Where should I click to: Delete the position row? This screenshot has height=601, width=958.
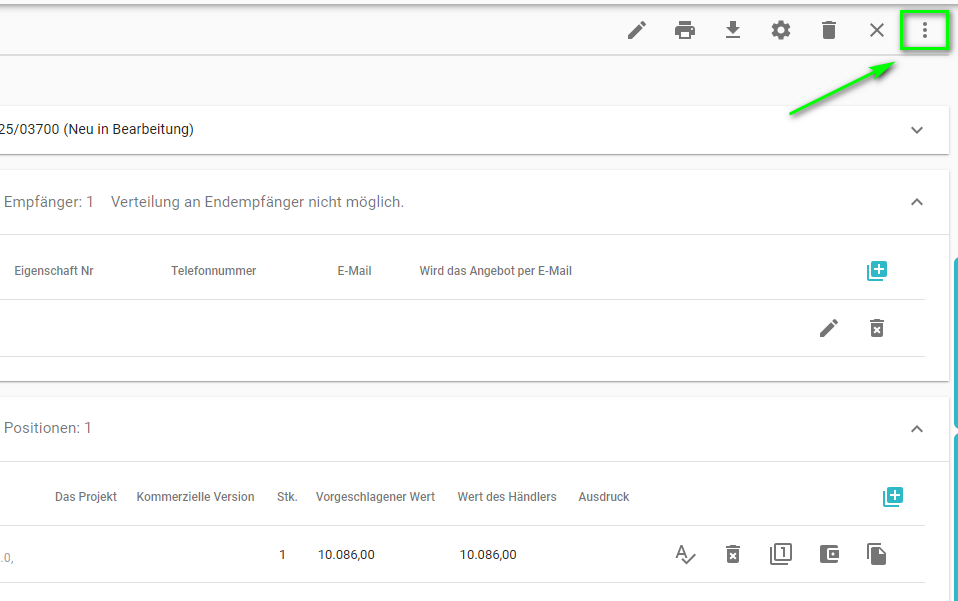pos(733,554)
